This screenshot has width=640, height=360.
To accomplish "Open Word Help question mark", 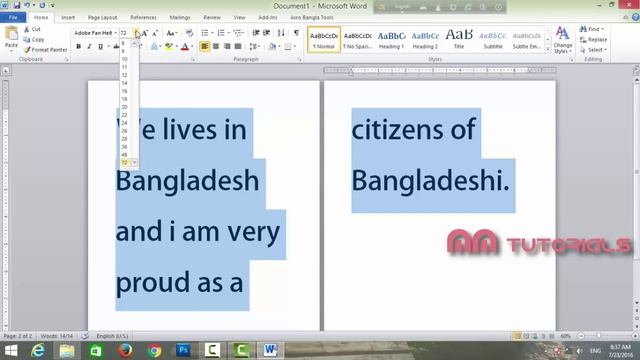I will (x=636, y=17).
